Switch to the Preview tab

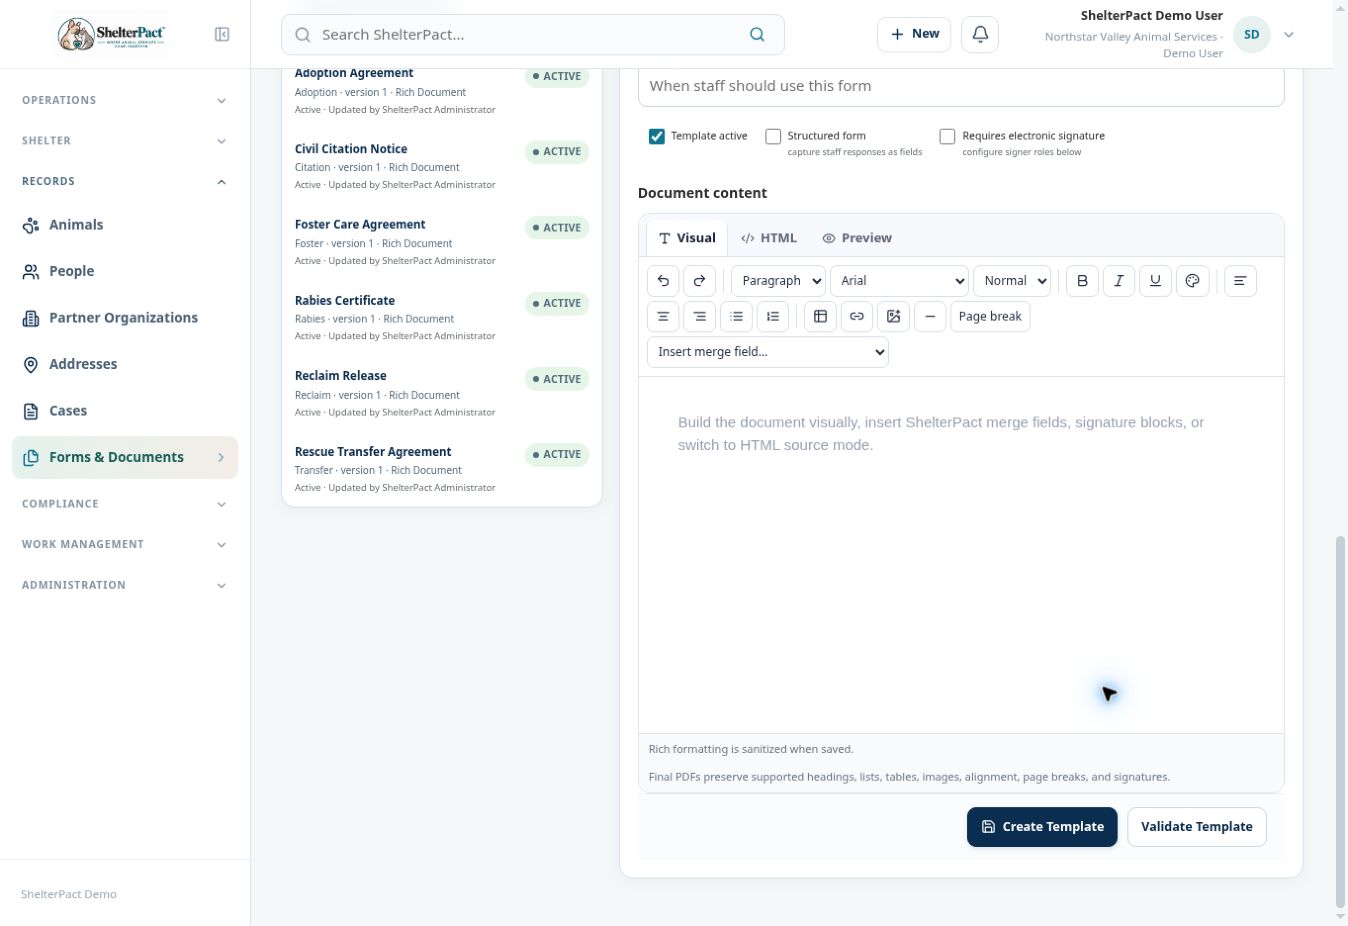coord(857,238)
